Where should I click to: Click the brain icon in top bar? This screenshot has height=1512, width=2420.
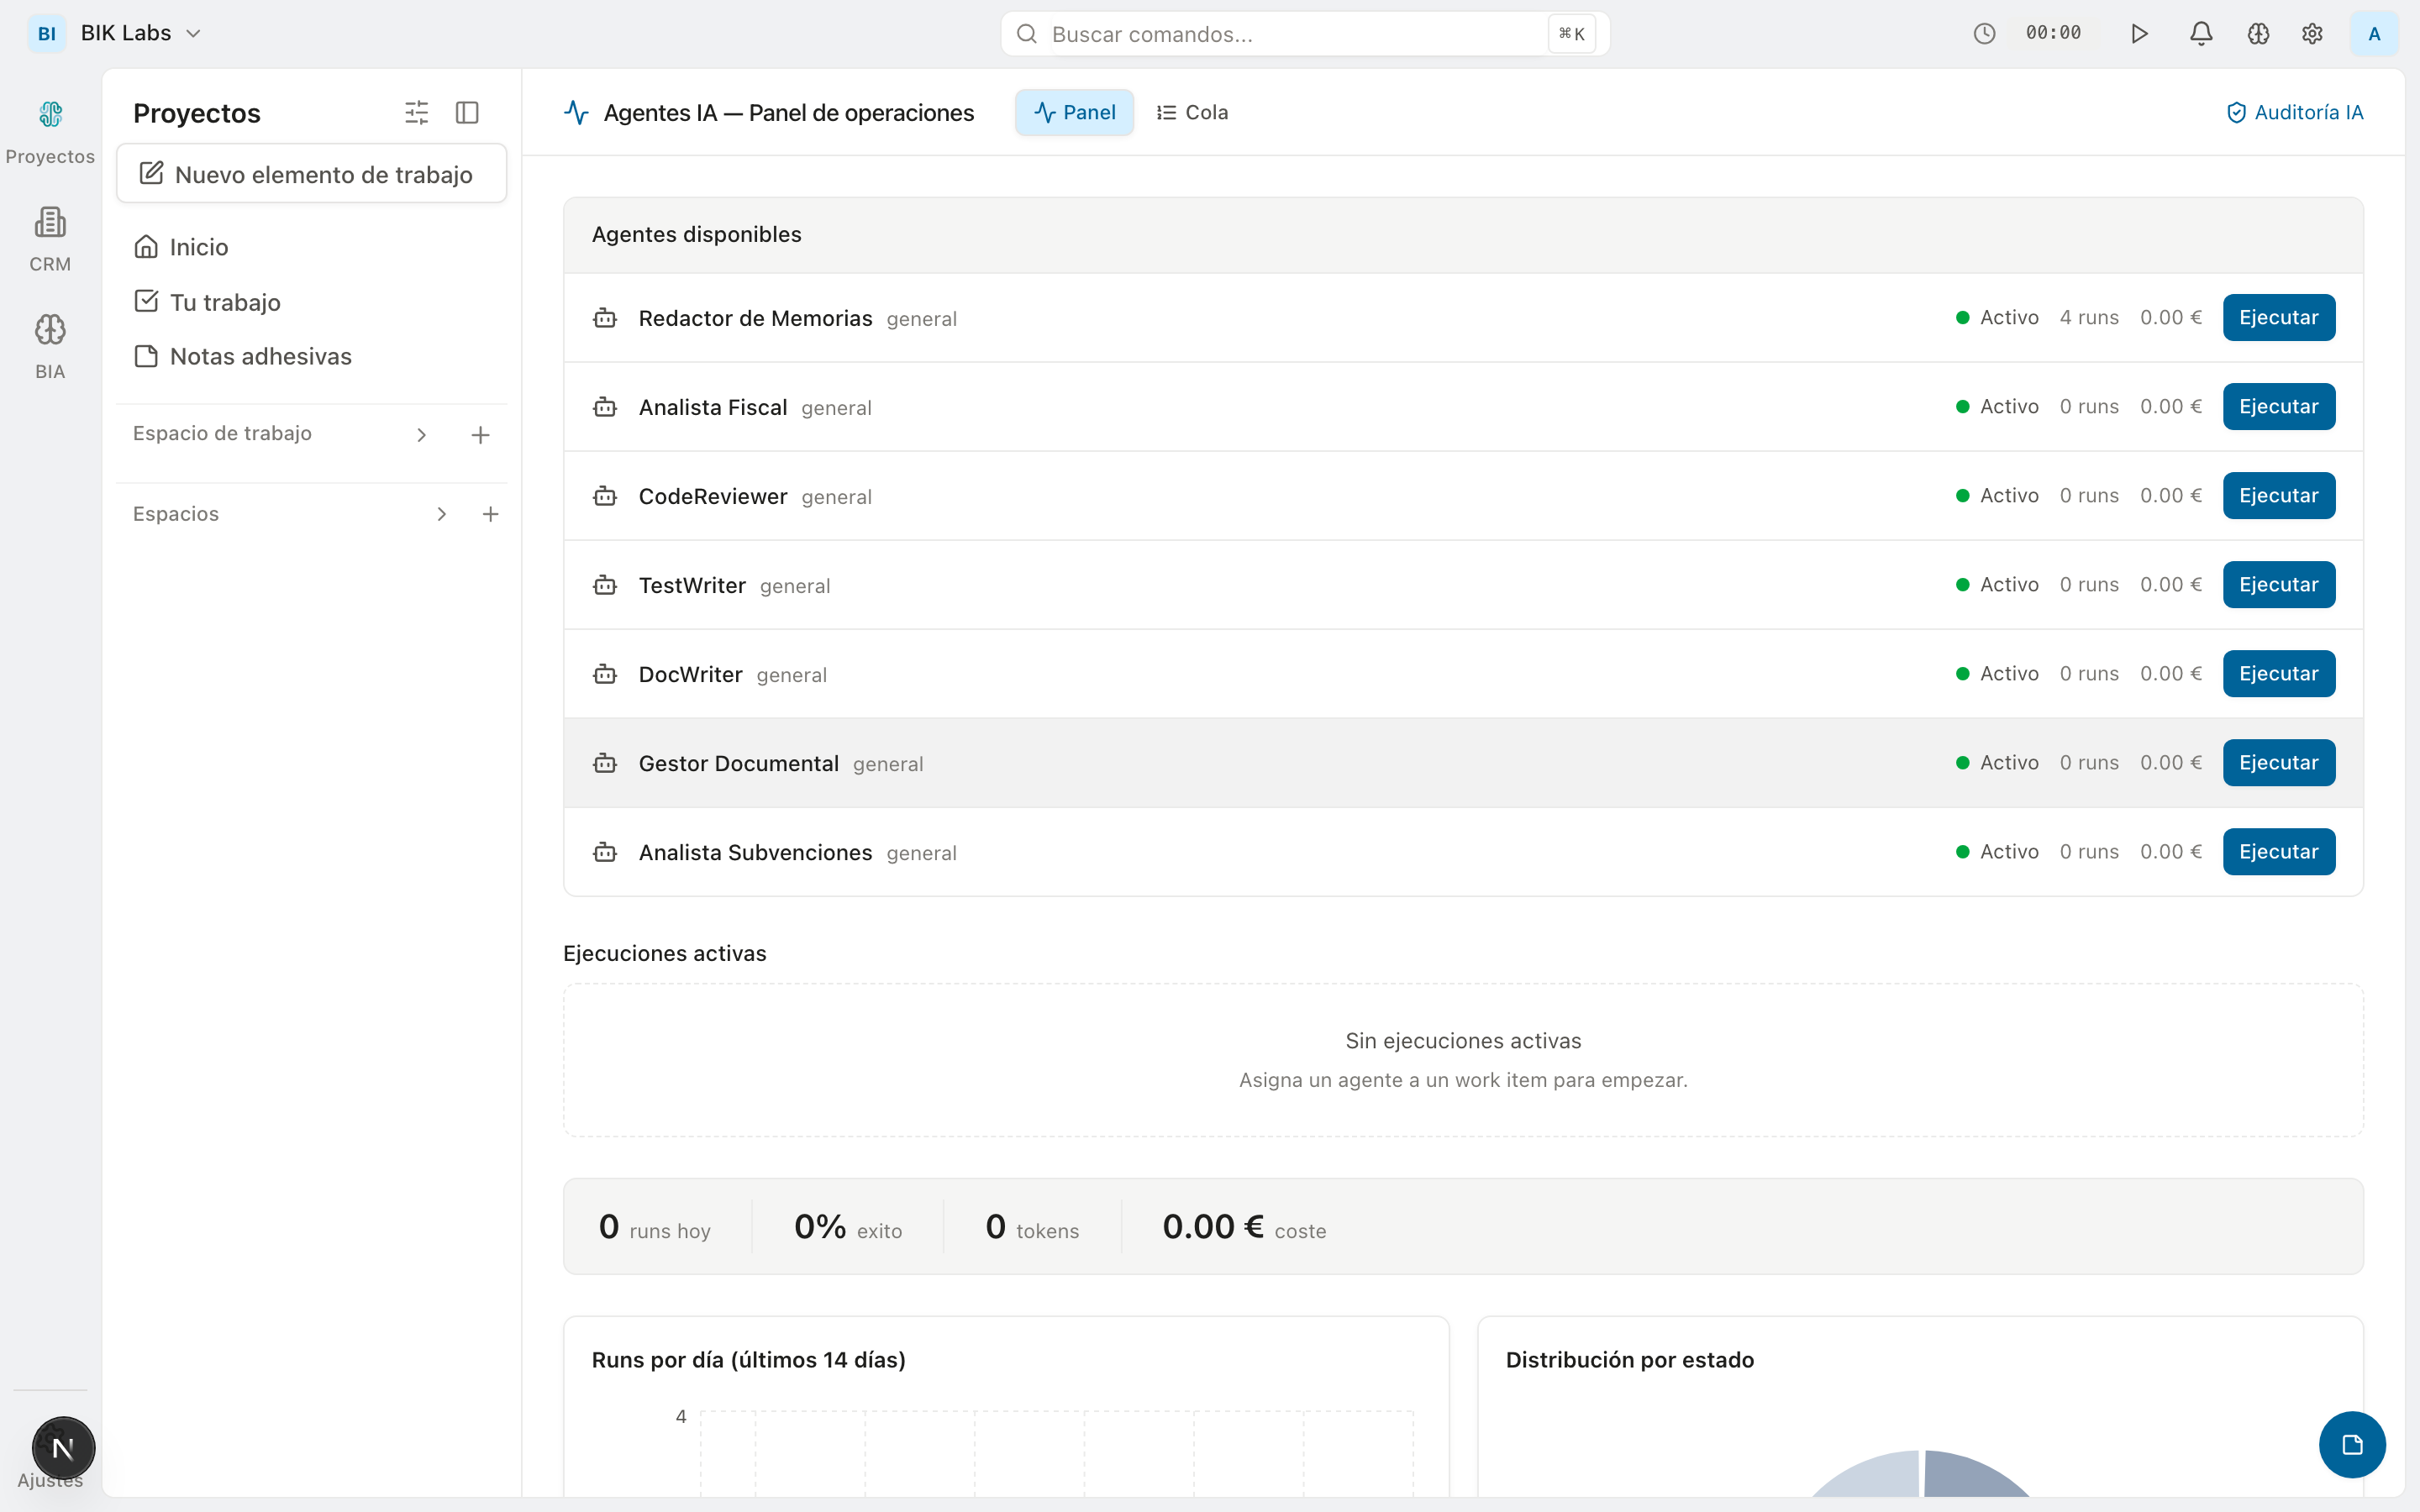[x=2258, y=34]
